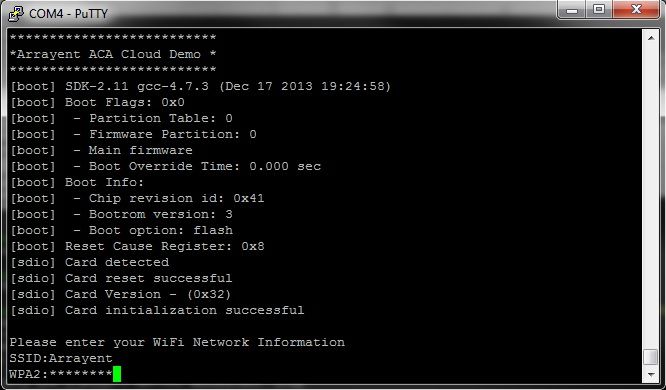Maximize the COM4 PuTTY window
Screen dimensions: 666x390
tap(599, 10)
